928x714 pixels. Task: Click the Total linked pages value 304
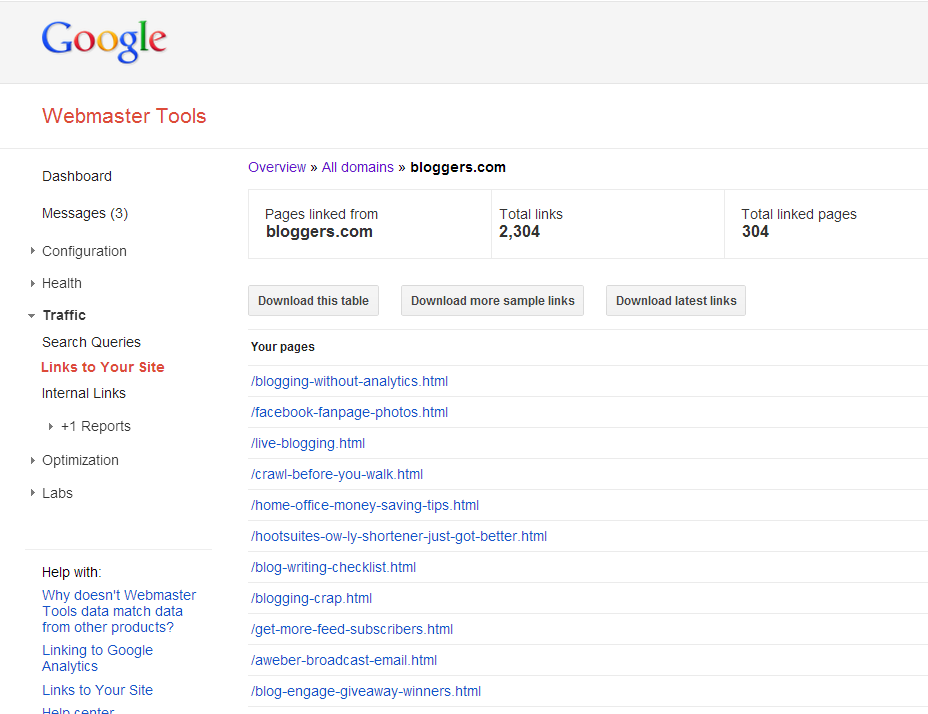click(x=755, y=231)
